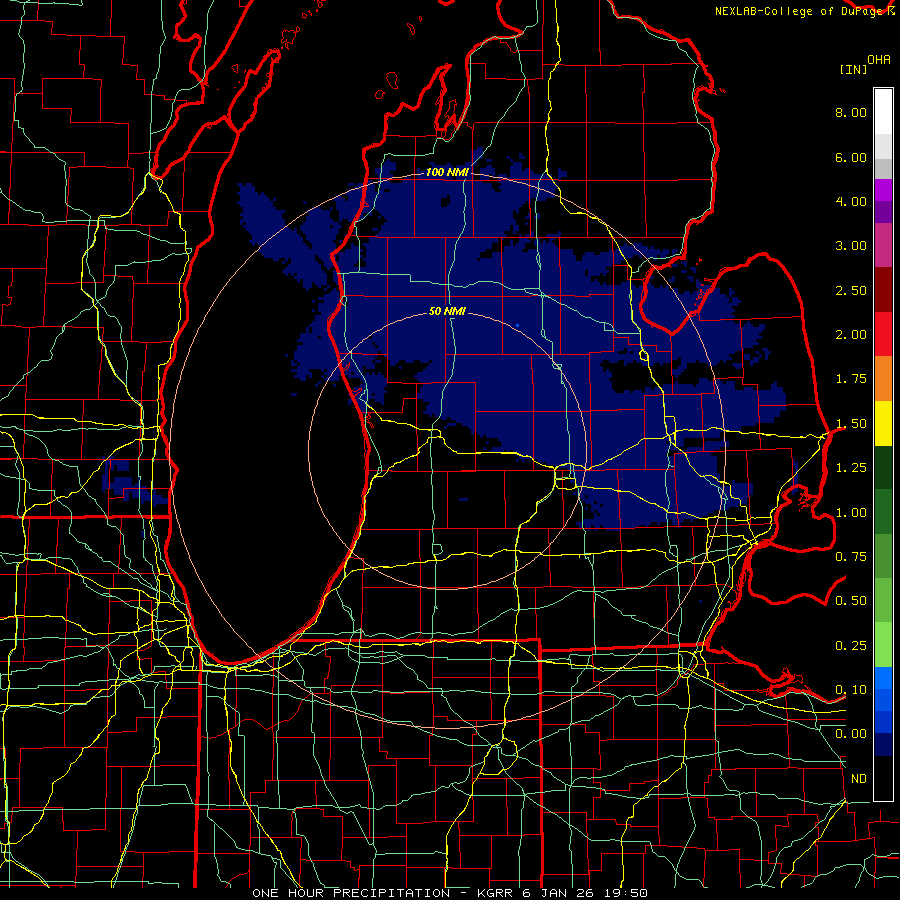Click the 100 NMI range ring label

tap(447, 172)
